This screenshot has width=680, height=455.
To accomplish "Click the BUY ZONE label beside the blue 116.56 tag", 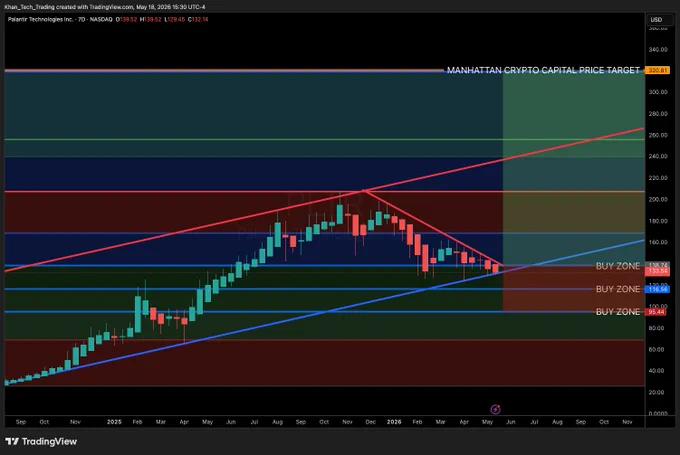I will [x=618, y=289].
